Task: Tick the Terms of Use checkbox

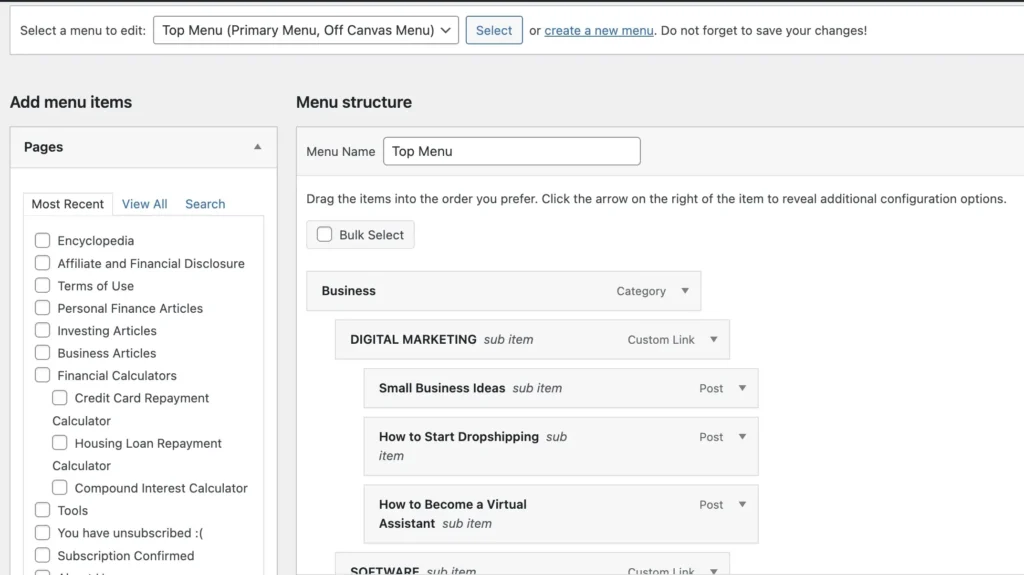Action: click(x=42, y=286)
